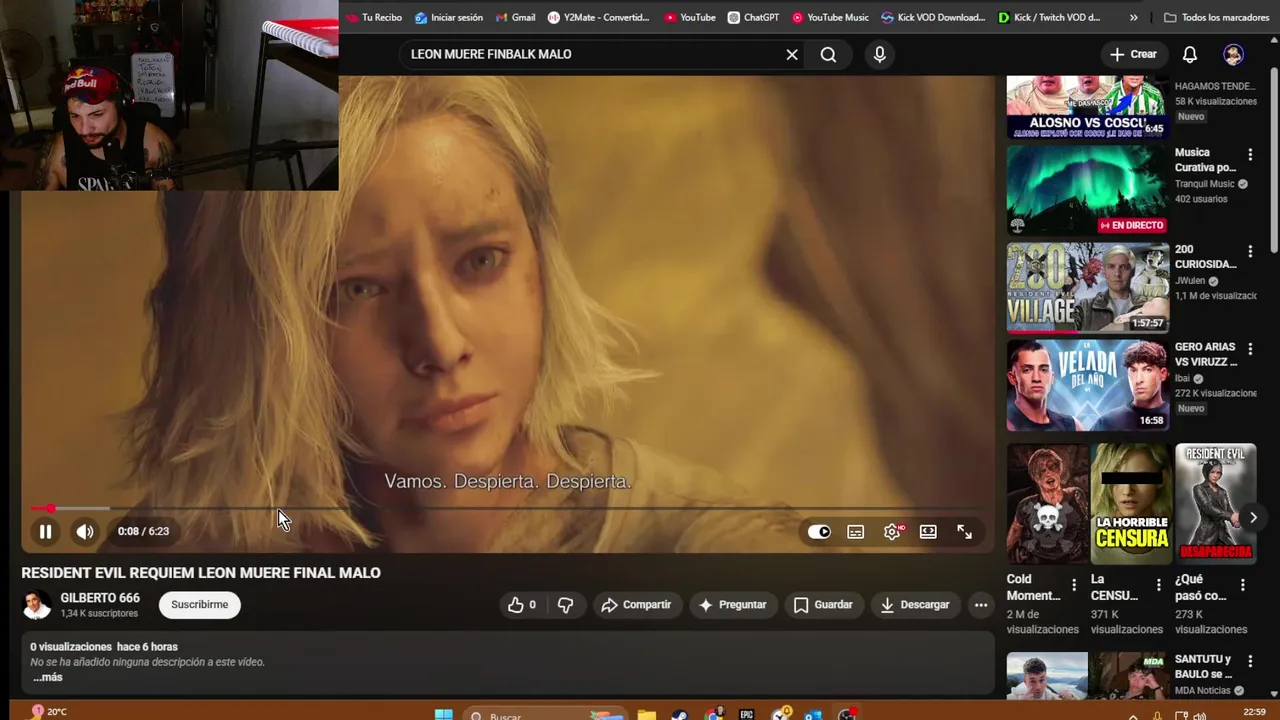Screen dimensions: 1280x720
Task: Open the Windows Start menu
Action: 443,715
